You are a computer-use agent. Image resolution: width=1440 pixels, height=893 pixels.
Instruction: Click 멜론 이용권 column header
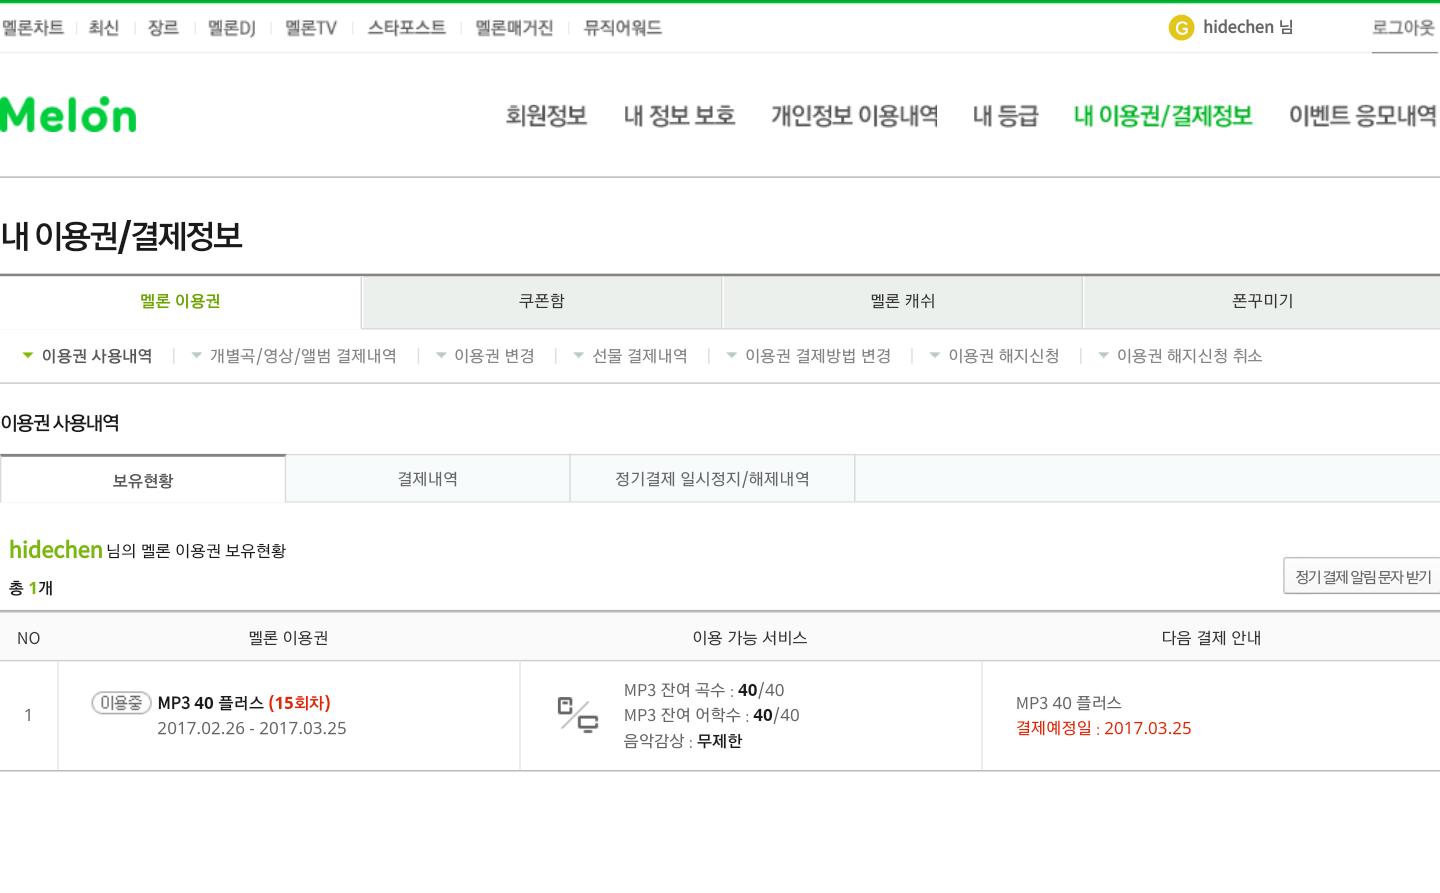point(288,638)
